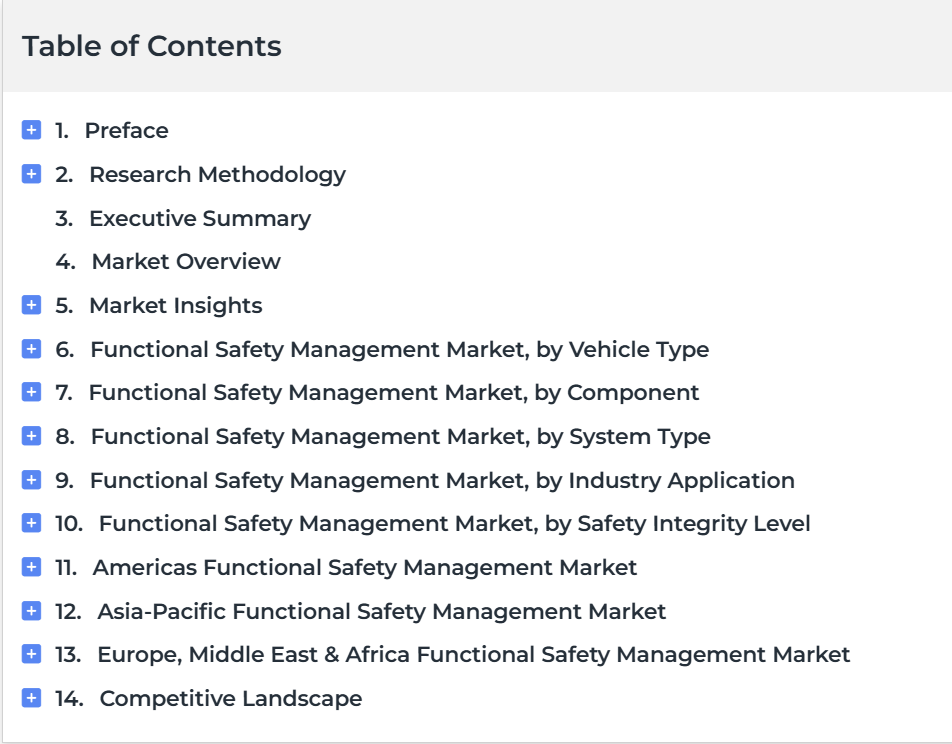This screenshot has width=952, height=744.
Task: Click the Preface title text
Action: click(x=126, y=130)
